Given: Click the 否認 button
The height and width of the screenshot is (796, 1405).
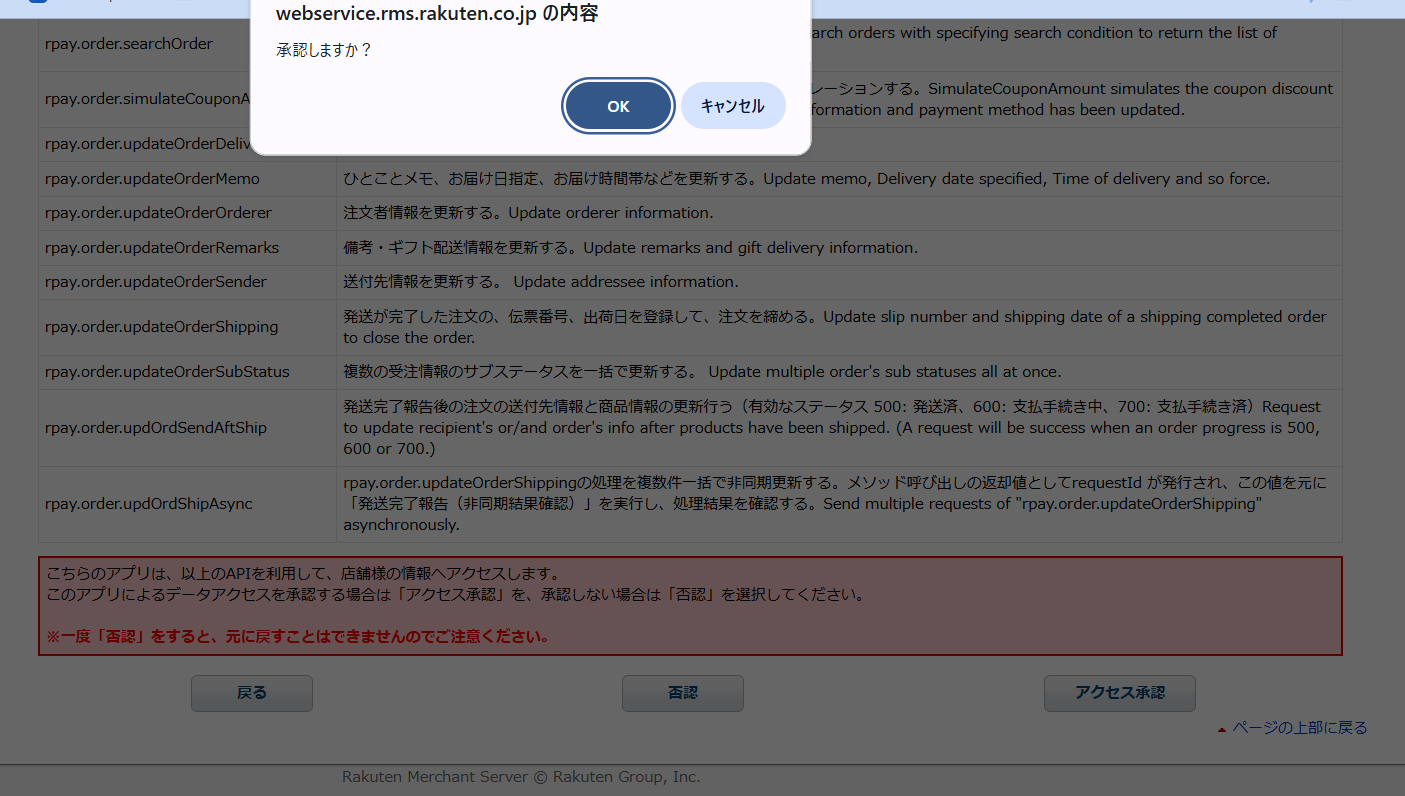Looking at the screenshot, I should 683,693.
